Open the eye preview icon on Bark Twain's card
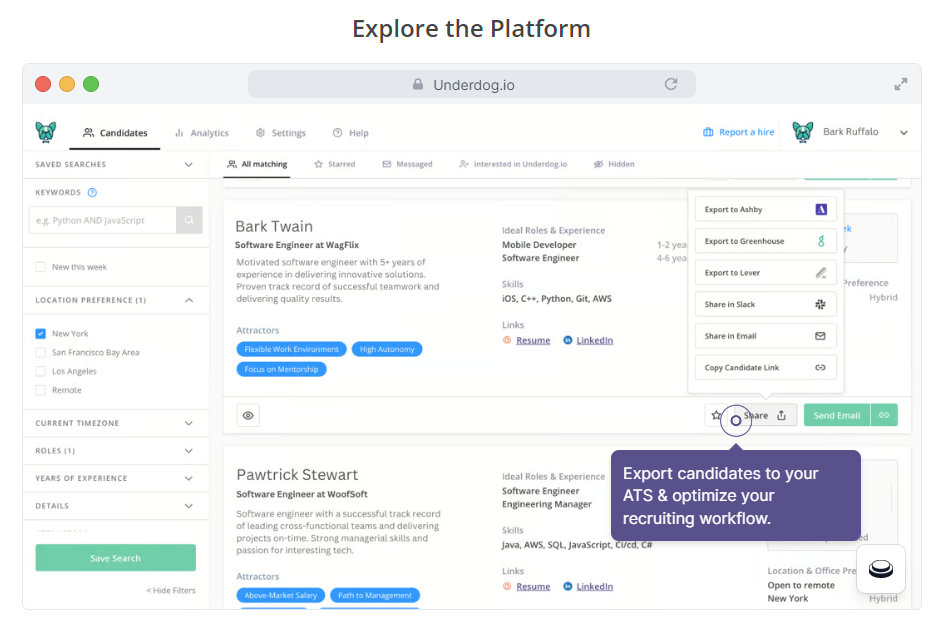Image resolution: width=945 pixels, height=634 pixels. 247,414
